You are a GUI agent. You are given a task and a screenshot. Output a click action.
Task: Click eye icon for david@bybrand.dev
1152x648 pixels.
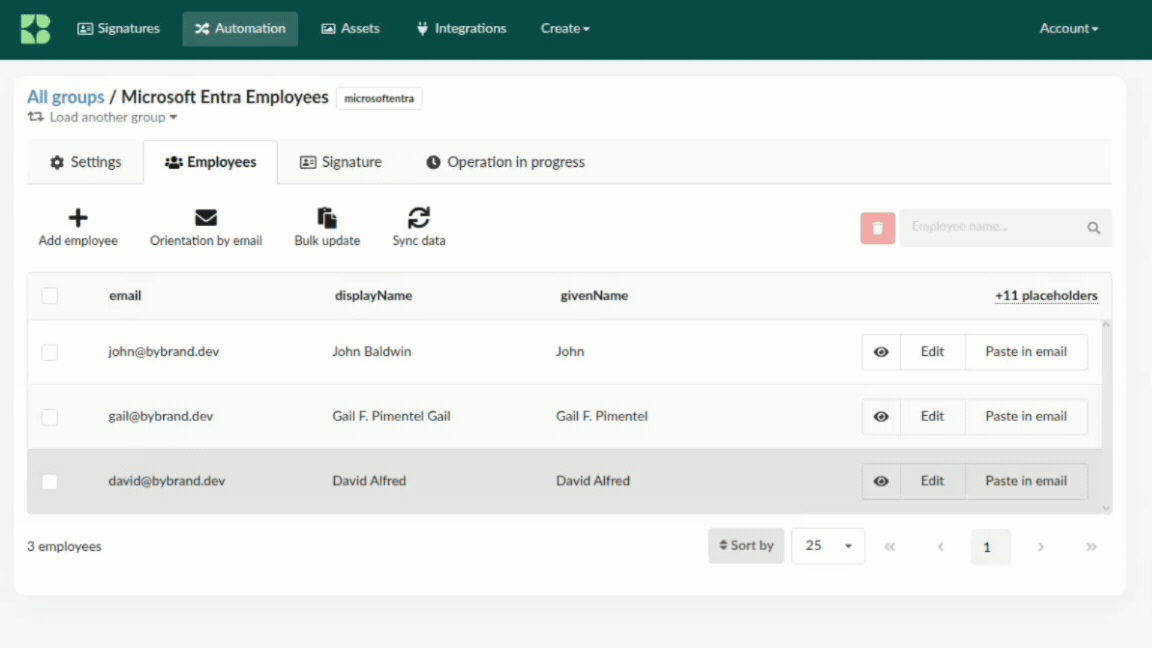(x=881, y=481)
